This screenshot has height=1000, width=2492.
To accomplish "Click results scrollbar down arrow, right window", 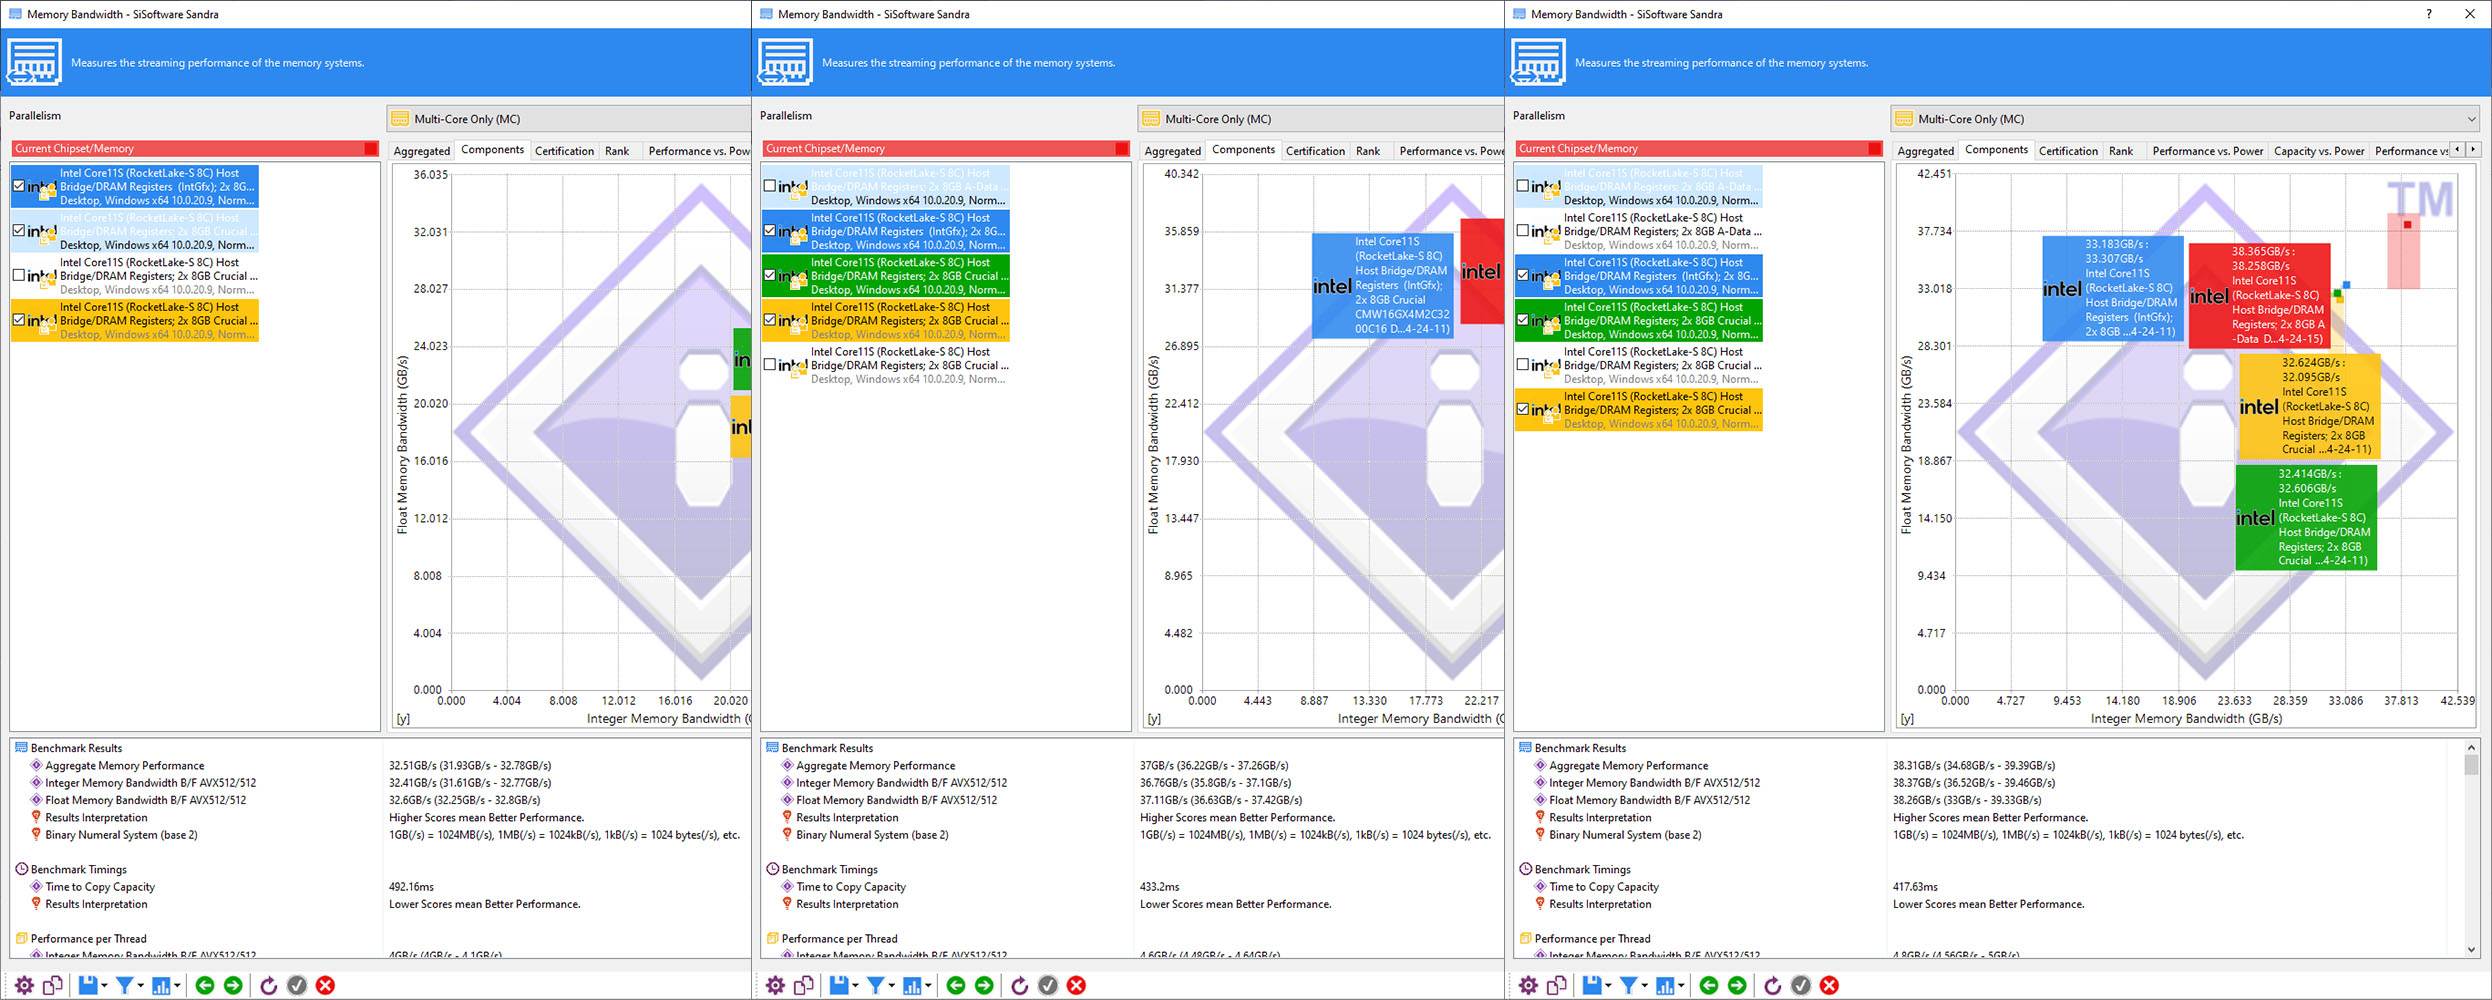I will coord(2471,949).
